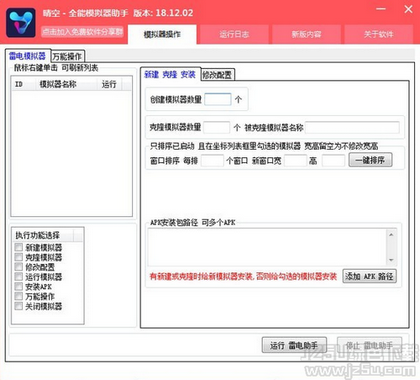
Task: Select the 万能操作 tab
Action: (67, 56)
